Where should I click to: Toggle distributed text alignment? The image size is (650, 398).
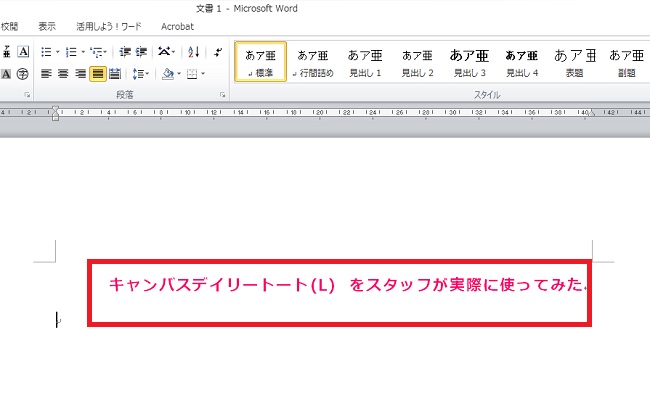coord(115,74)
